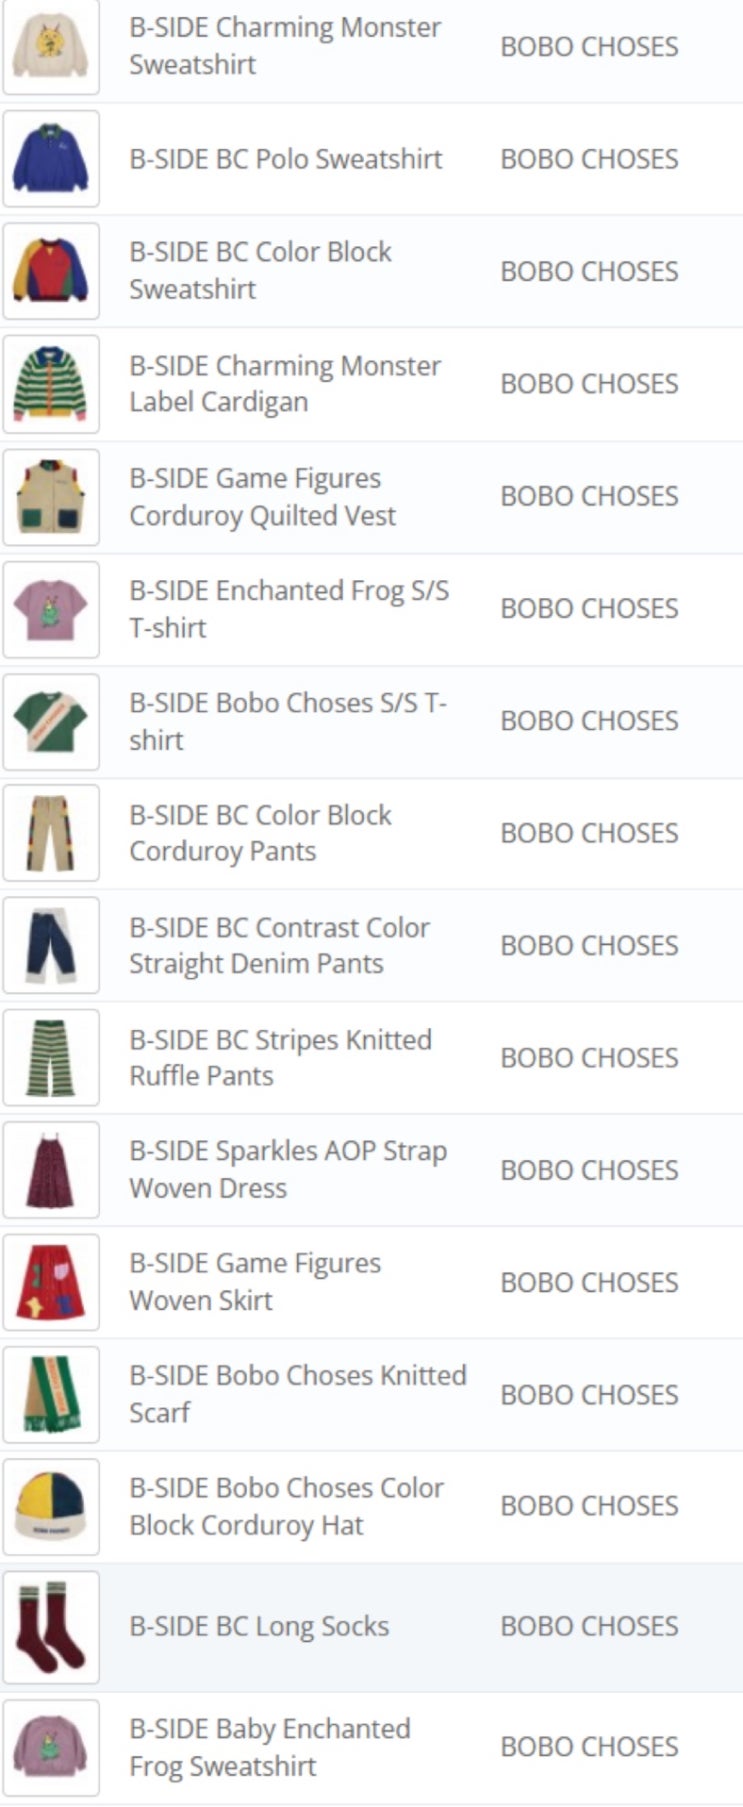Click the Color Block Corduroy Pants thumbnail
The height and width of the screenshot is (1807, 743).
point(51,833)
